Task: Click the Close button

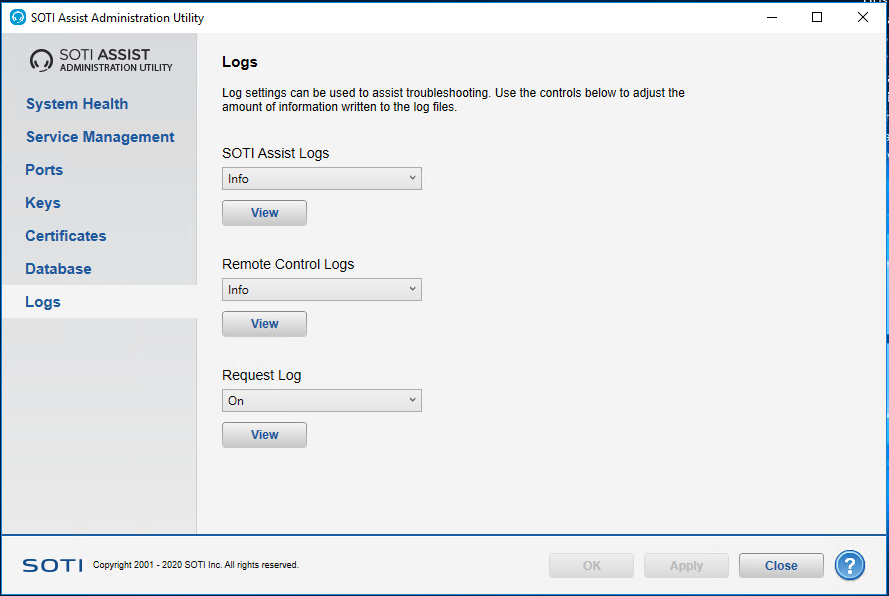Action: 781,565
